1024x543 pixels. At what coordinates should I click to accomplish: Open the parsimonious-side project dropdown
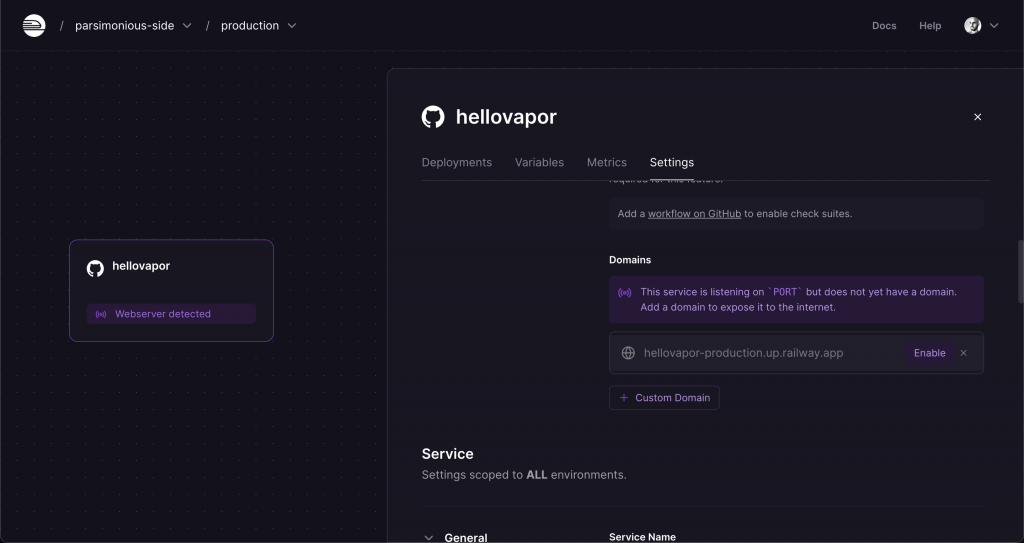coord(133,25)
